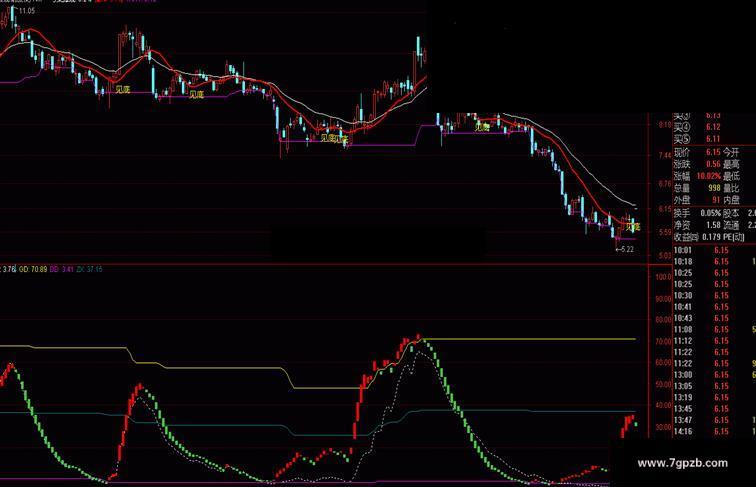Click the PE(动) label
Image resolution: width=756 pixels, height=487 pixels.
point(733,237)
